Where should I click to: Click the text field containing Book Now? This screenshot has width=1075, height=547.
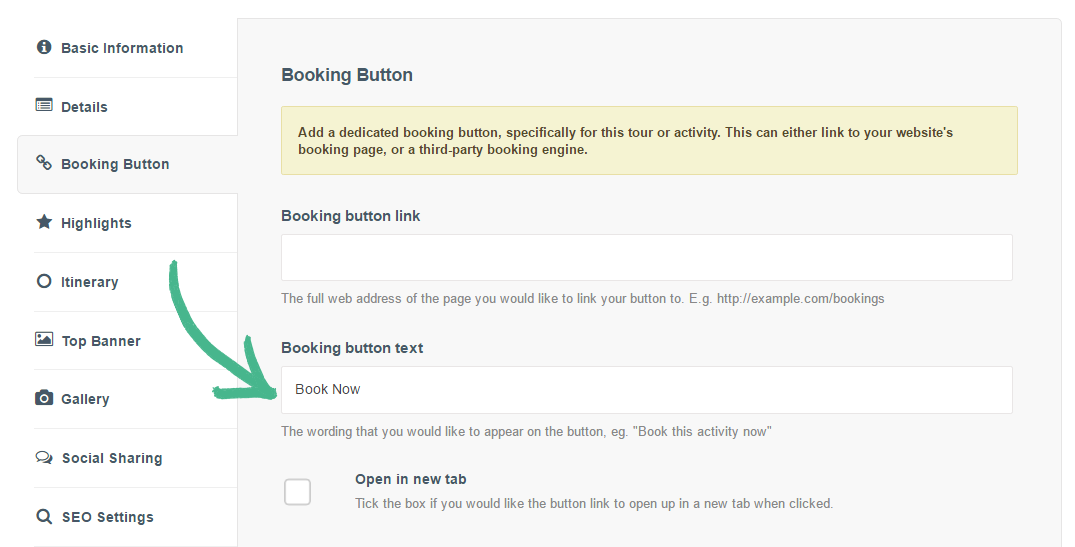646,390
